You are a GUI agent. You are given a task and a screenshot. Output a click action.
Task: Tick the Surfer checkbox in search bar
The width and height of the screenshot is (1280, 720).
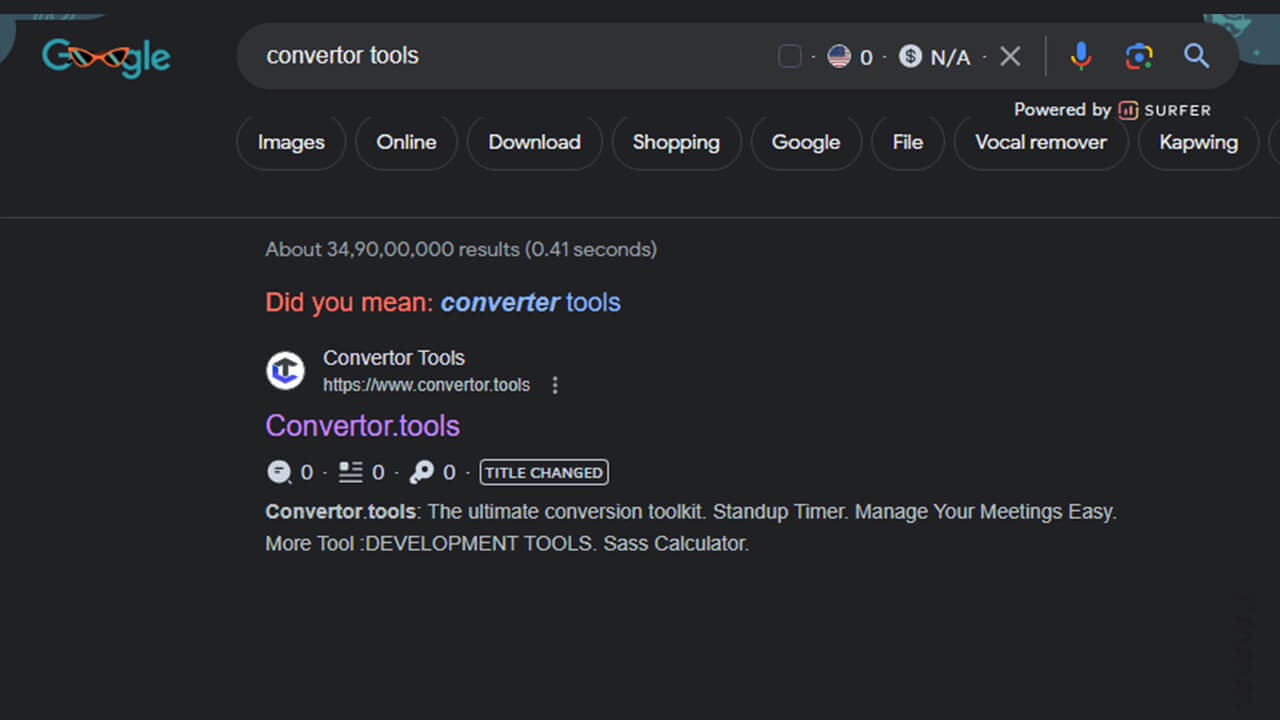(790, 57)
